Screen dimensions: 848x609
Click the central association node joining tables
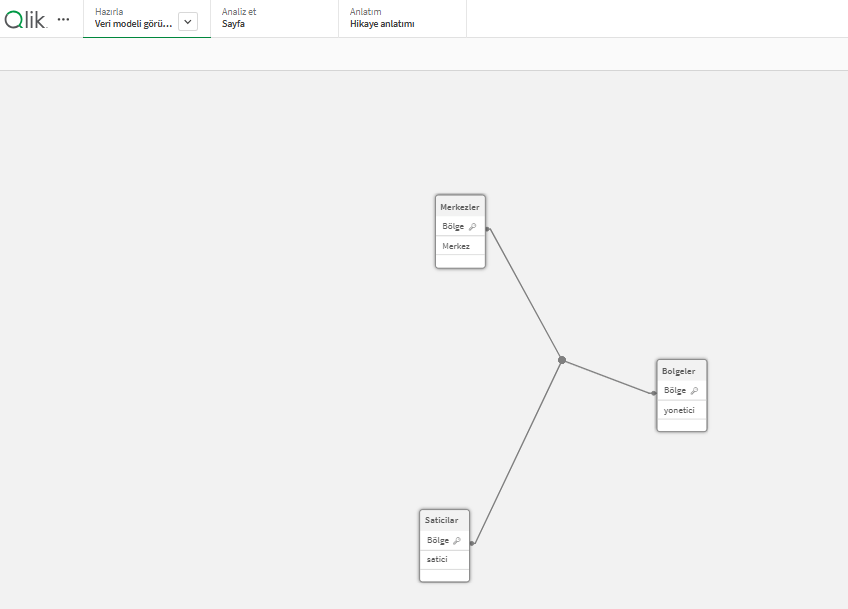click(562, 360)
